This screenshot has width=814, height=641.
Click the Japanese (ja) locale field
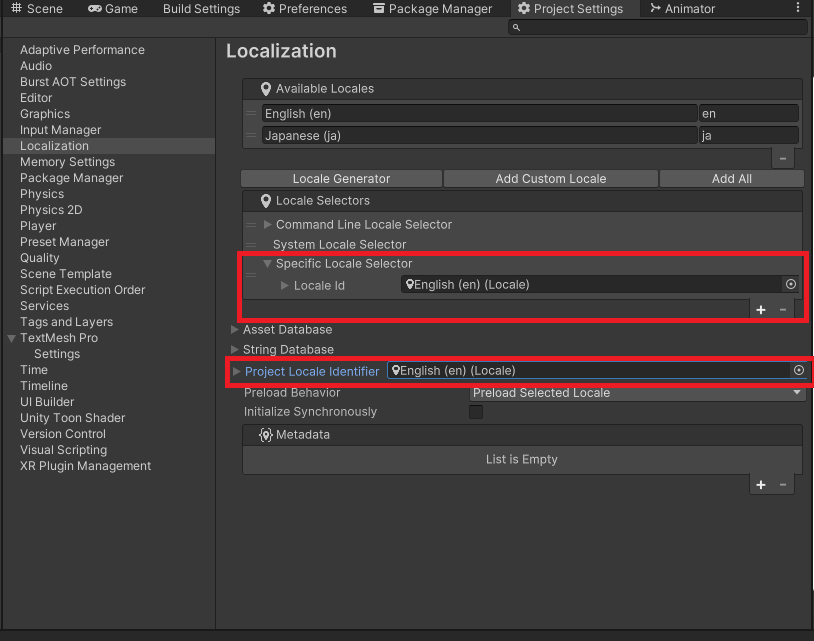tap(480, 135)
